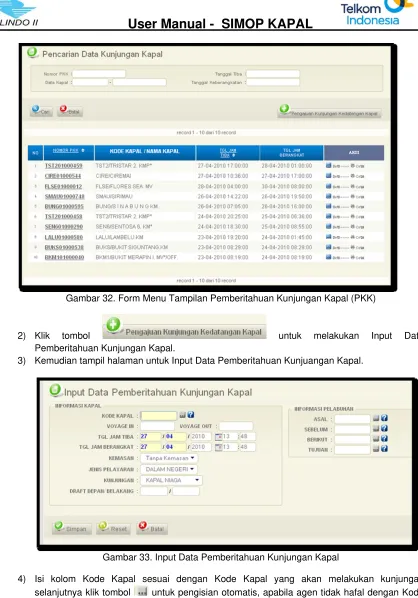The image size is (418, 598).
Task: Click the lookup icon next to Kode Kapal field
Action: point(183,415)
